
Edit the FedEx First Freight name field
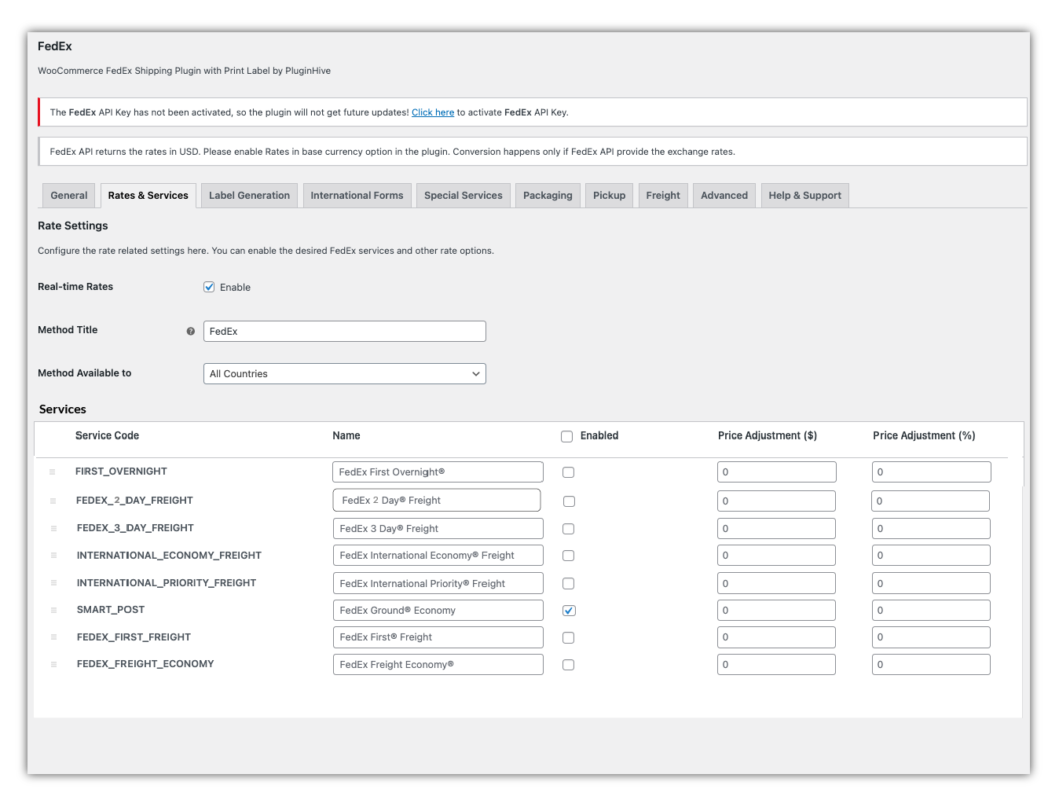(438, 637)
